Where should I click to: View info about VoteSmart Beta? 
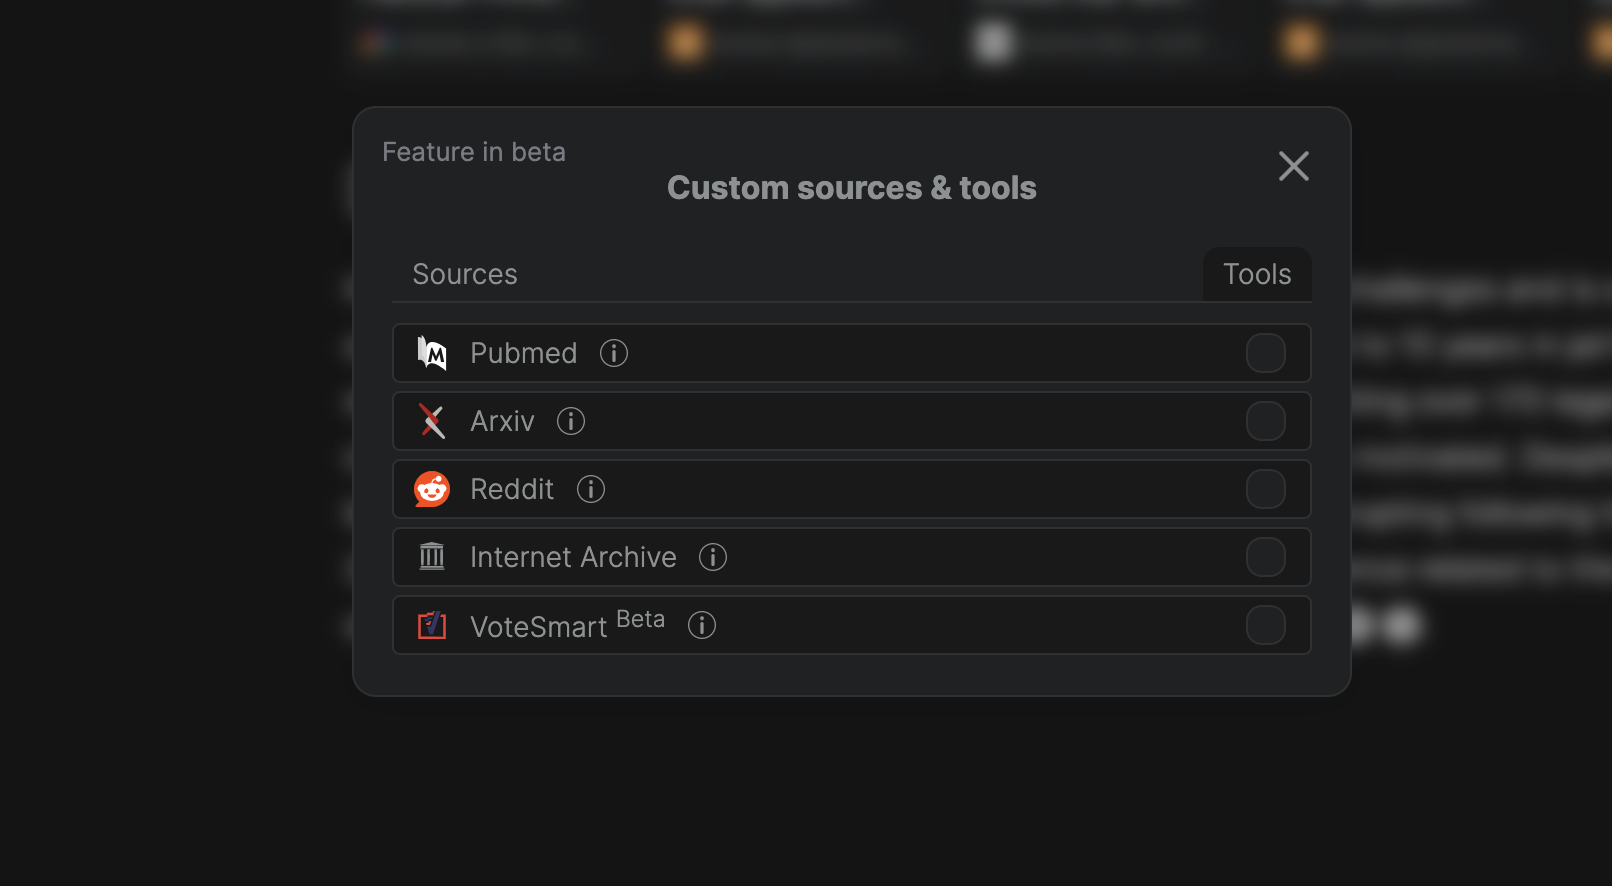point(702,625)
